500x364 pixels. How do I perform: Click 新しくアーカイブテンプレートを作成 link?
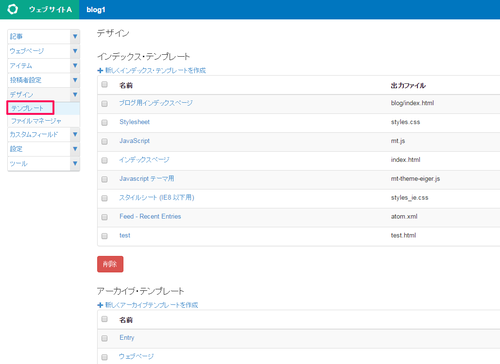pyautogui.click(x=152, y=305)
